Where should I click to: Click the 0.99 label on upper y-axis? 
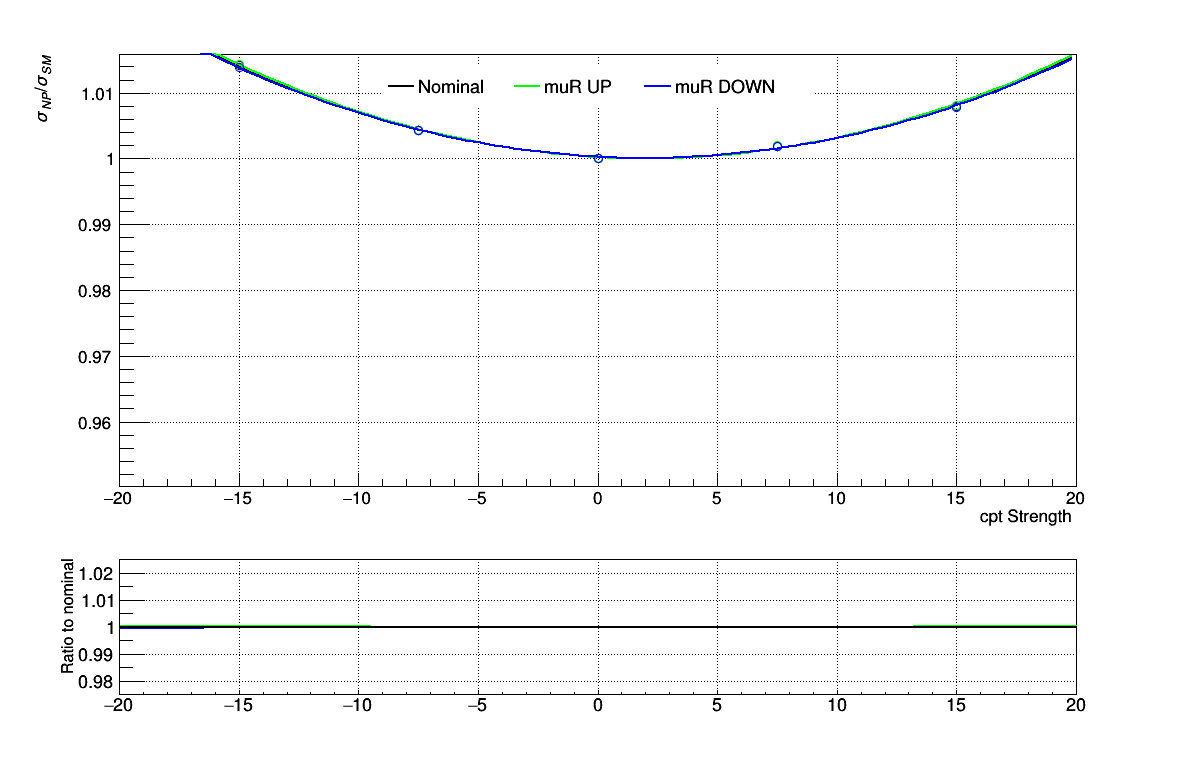coord(95,225)
